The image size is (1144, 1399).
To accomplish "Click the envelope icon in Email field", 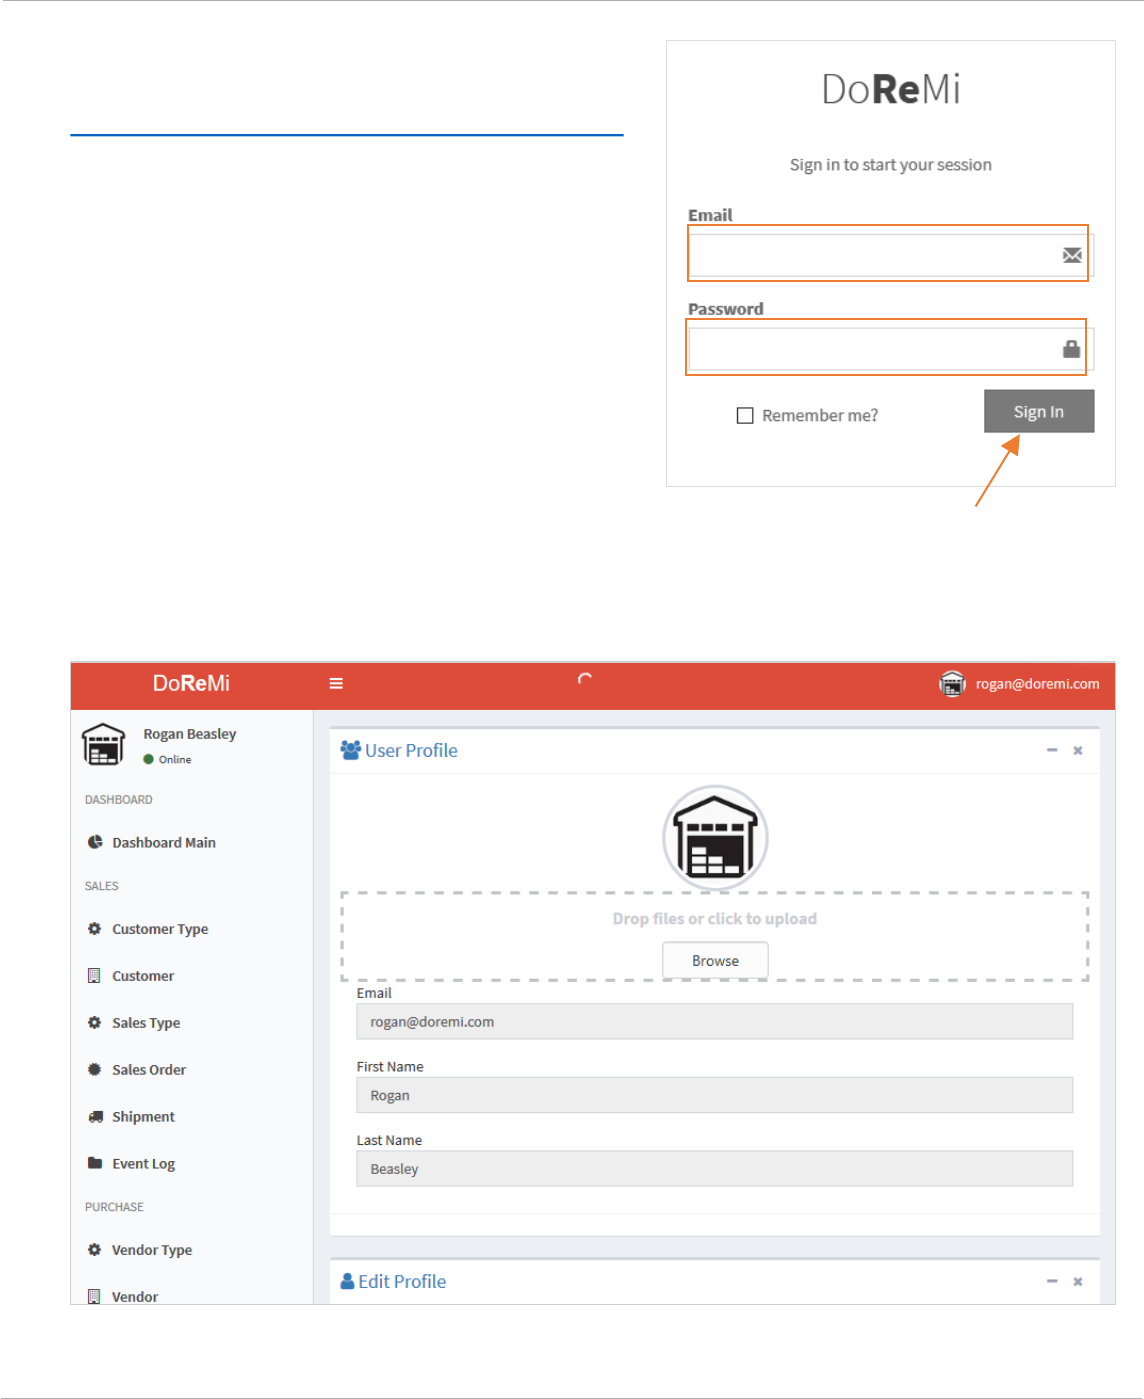I will (x=1072, y=255).
